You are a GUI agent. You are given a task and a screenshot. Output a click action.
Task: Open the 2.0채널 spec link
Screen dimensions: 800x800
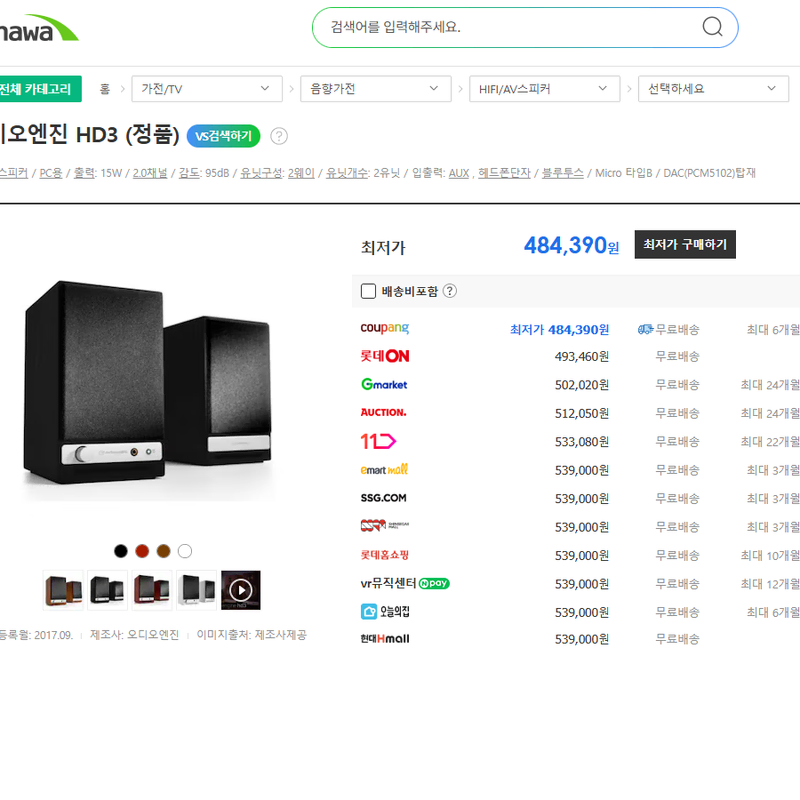(150, 173)
